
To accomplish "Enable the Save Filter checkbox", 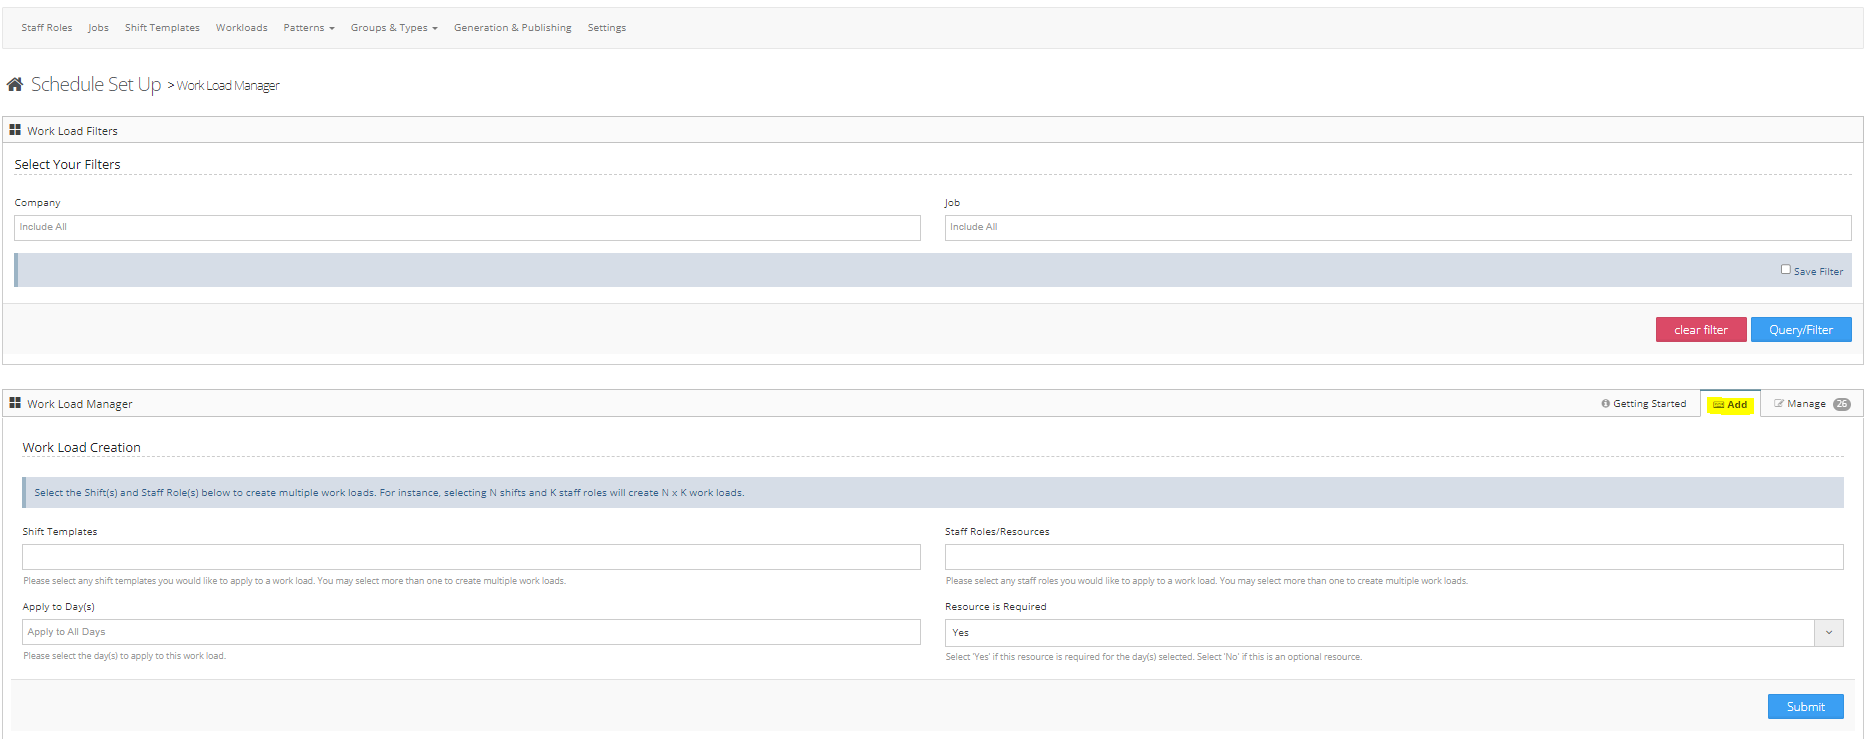I will [x=1785, y=270].
